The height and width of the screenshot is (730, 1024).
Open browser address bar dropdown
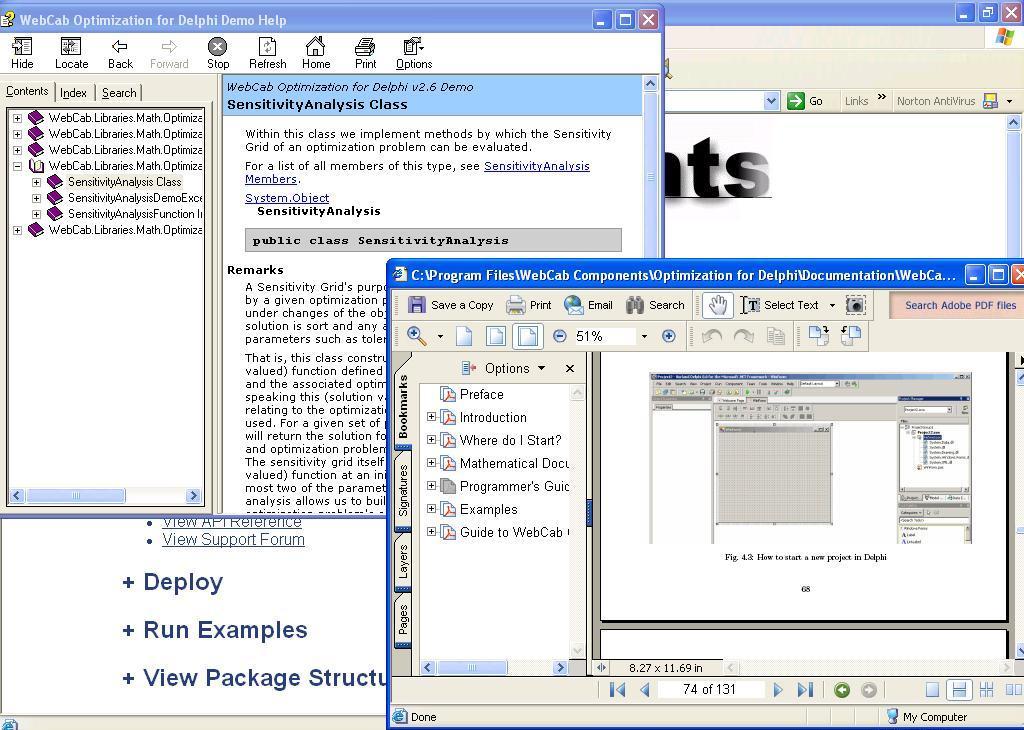coord(771,101)
